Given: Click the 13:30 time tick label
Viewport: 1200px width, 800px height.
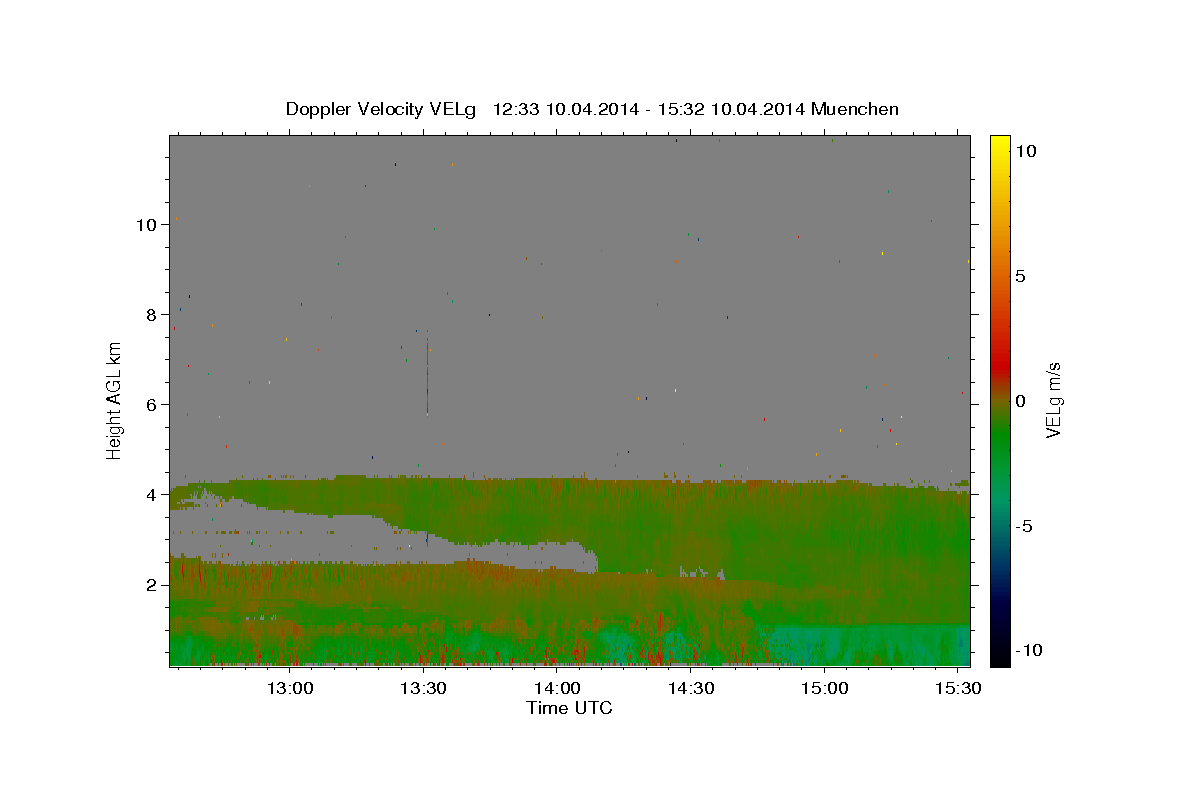Looking at the screenshot, I should [423, 689].
